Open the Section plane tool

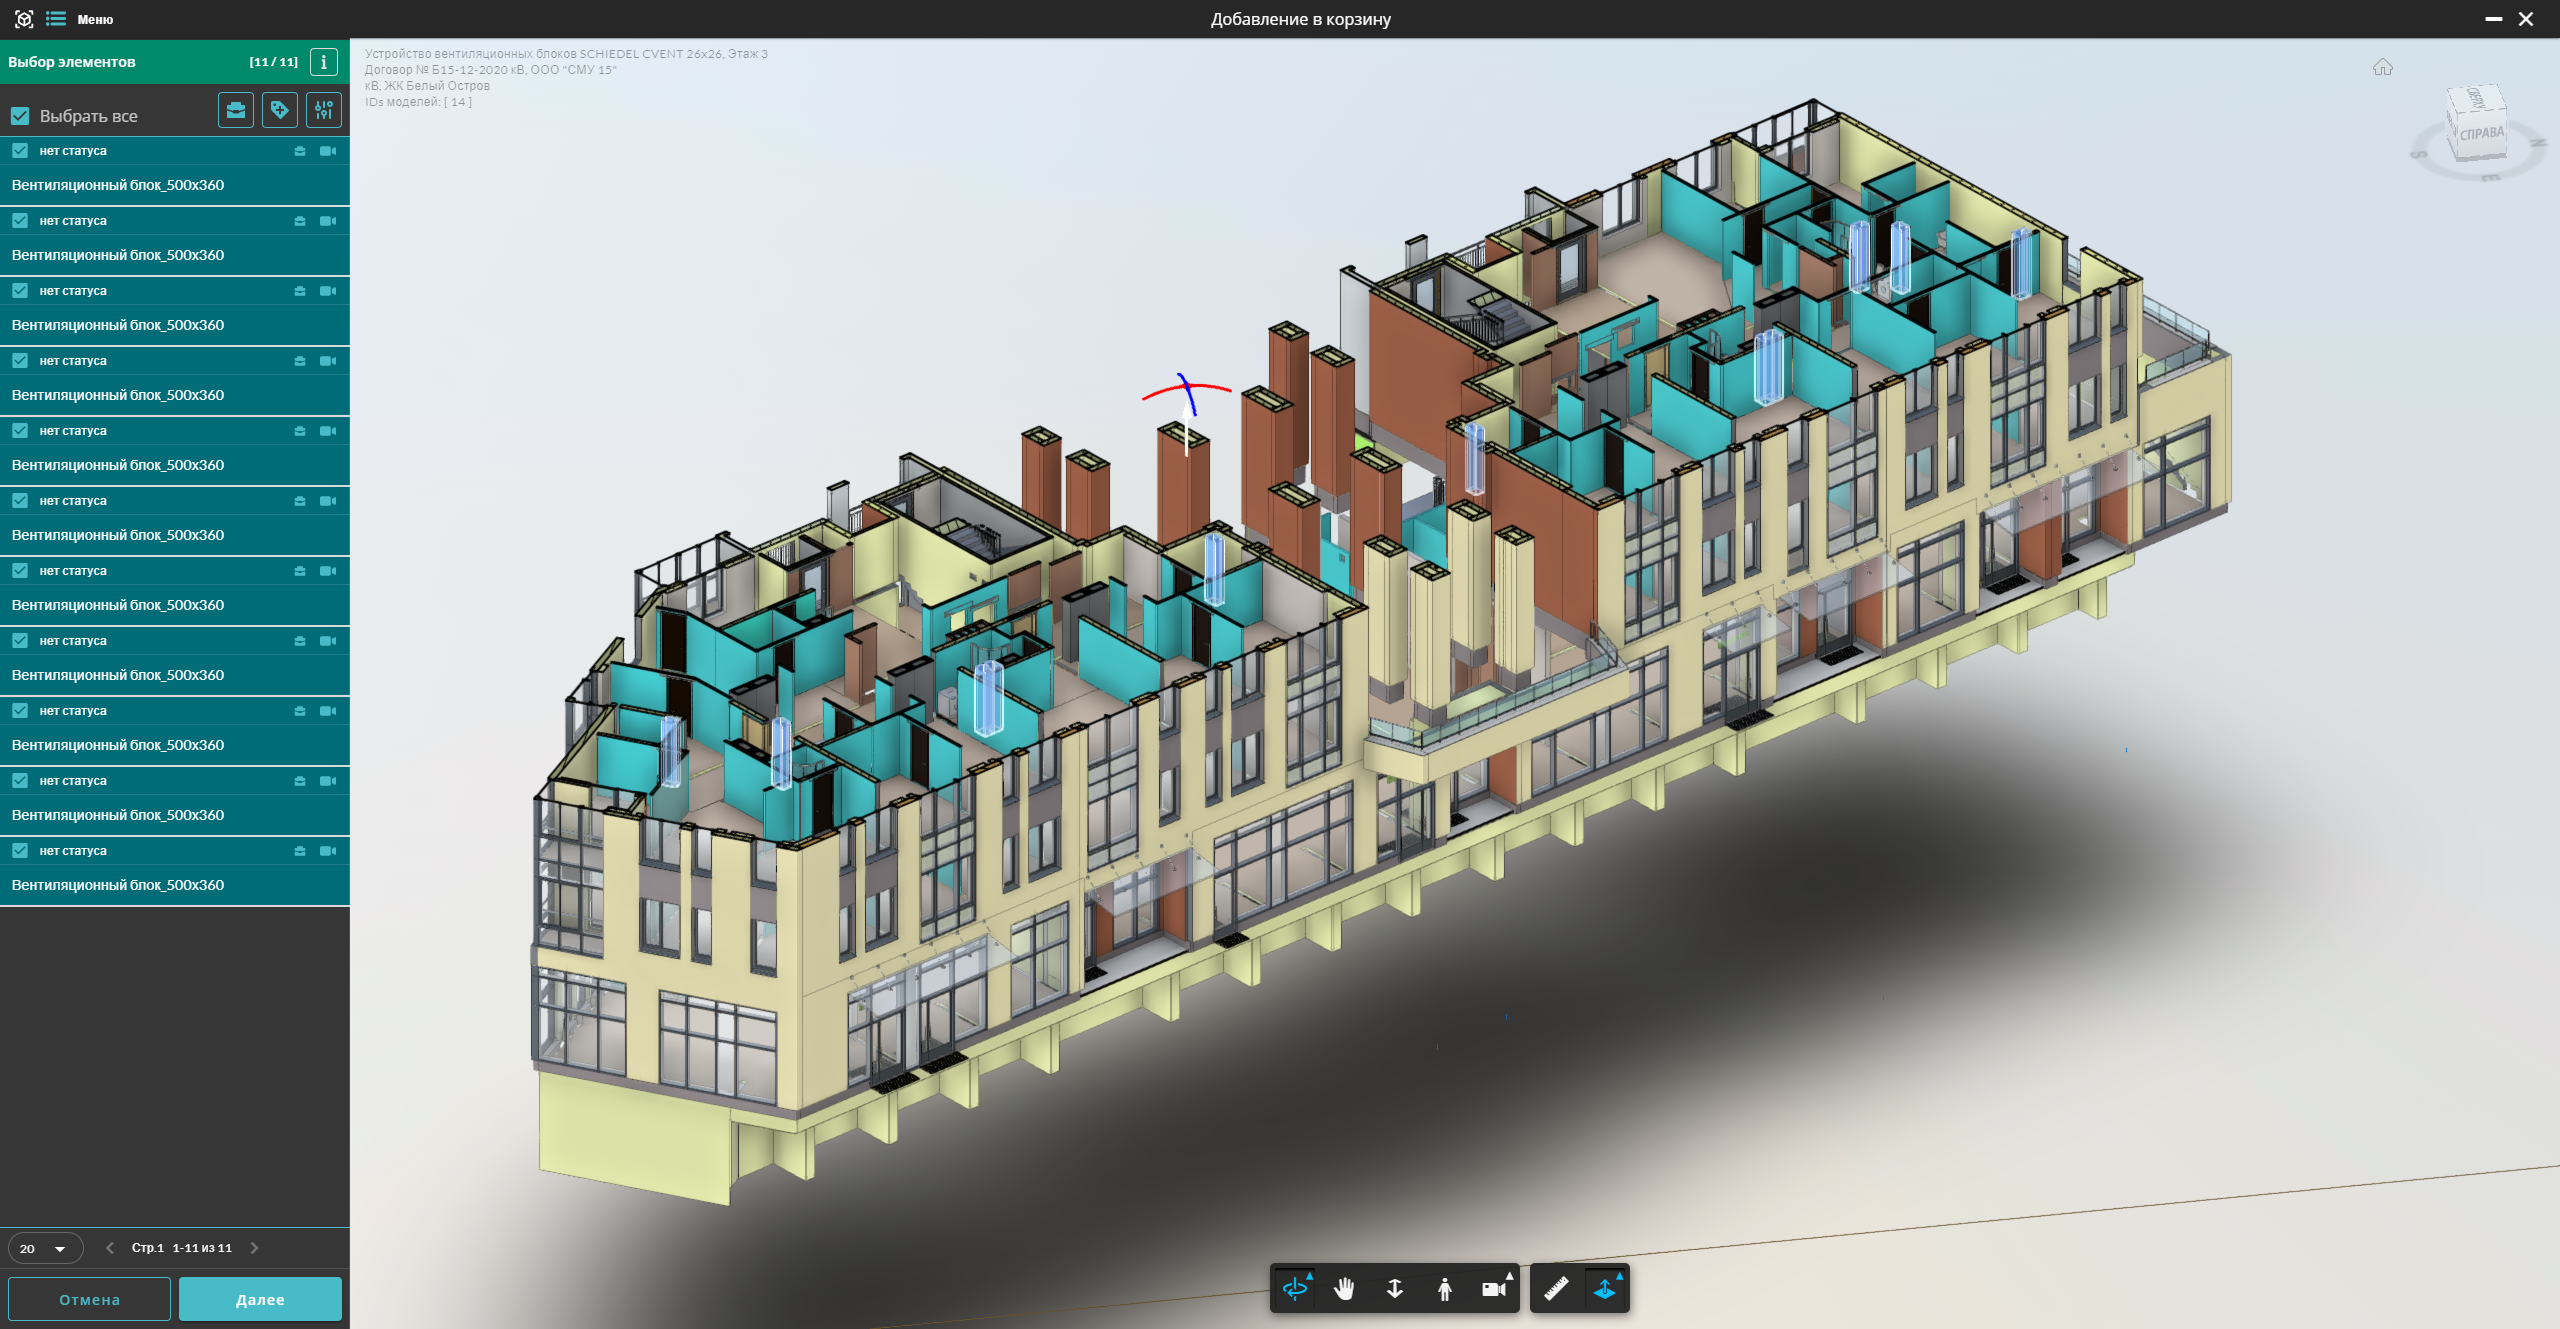1605,1289
